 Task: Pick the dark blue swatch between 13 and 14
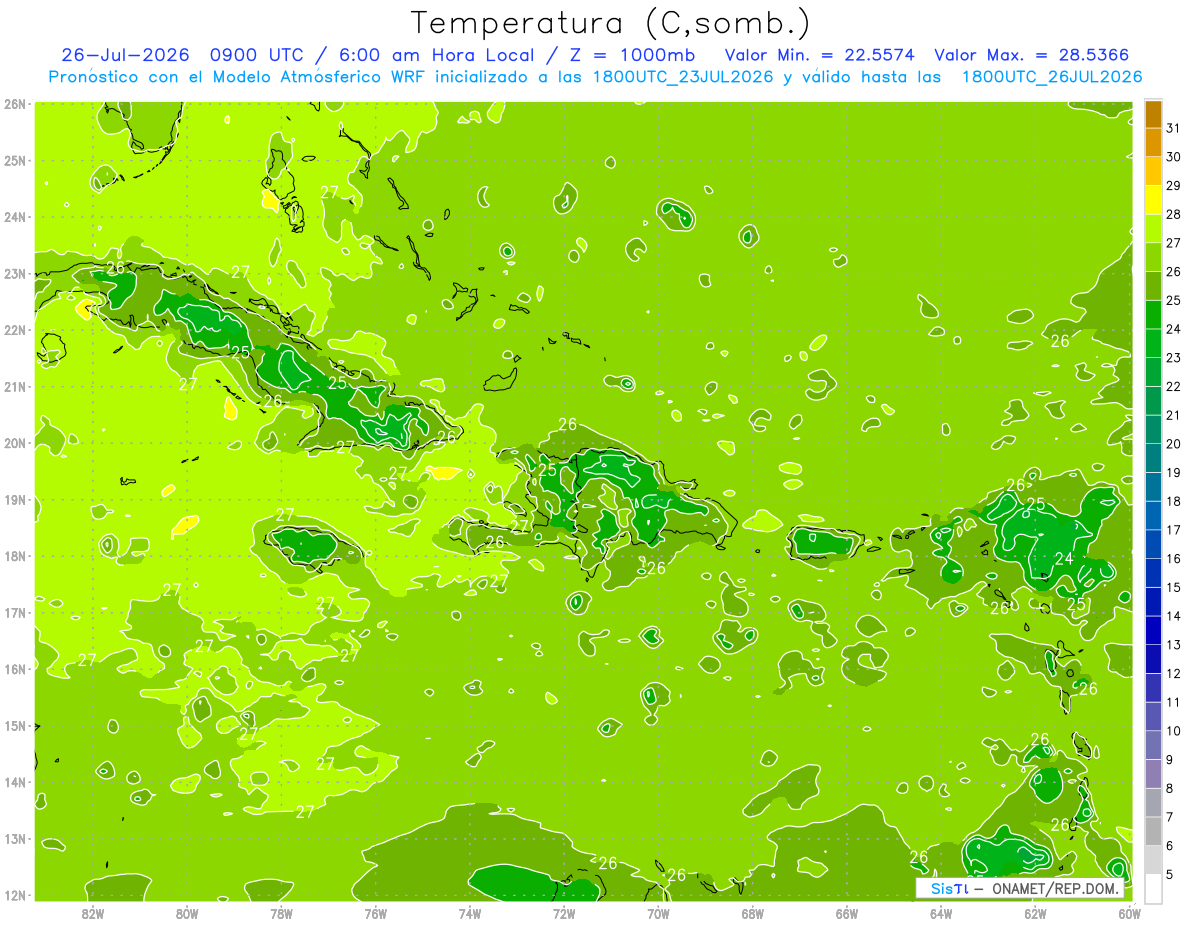(x=1153, y=630)
